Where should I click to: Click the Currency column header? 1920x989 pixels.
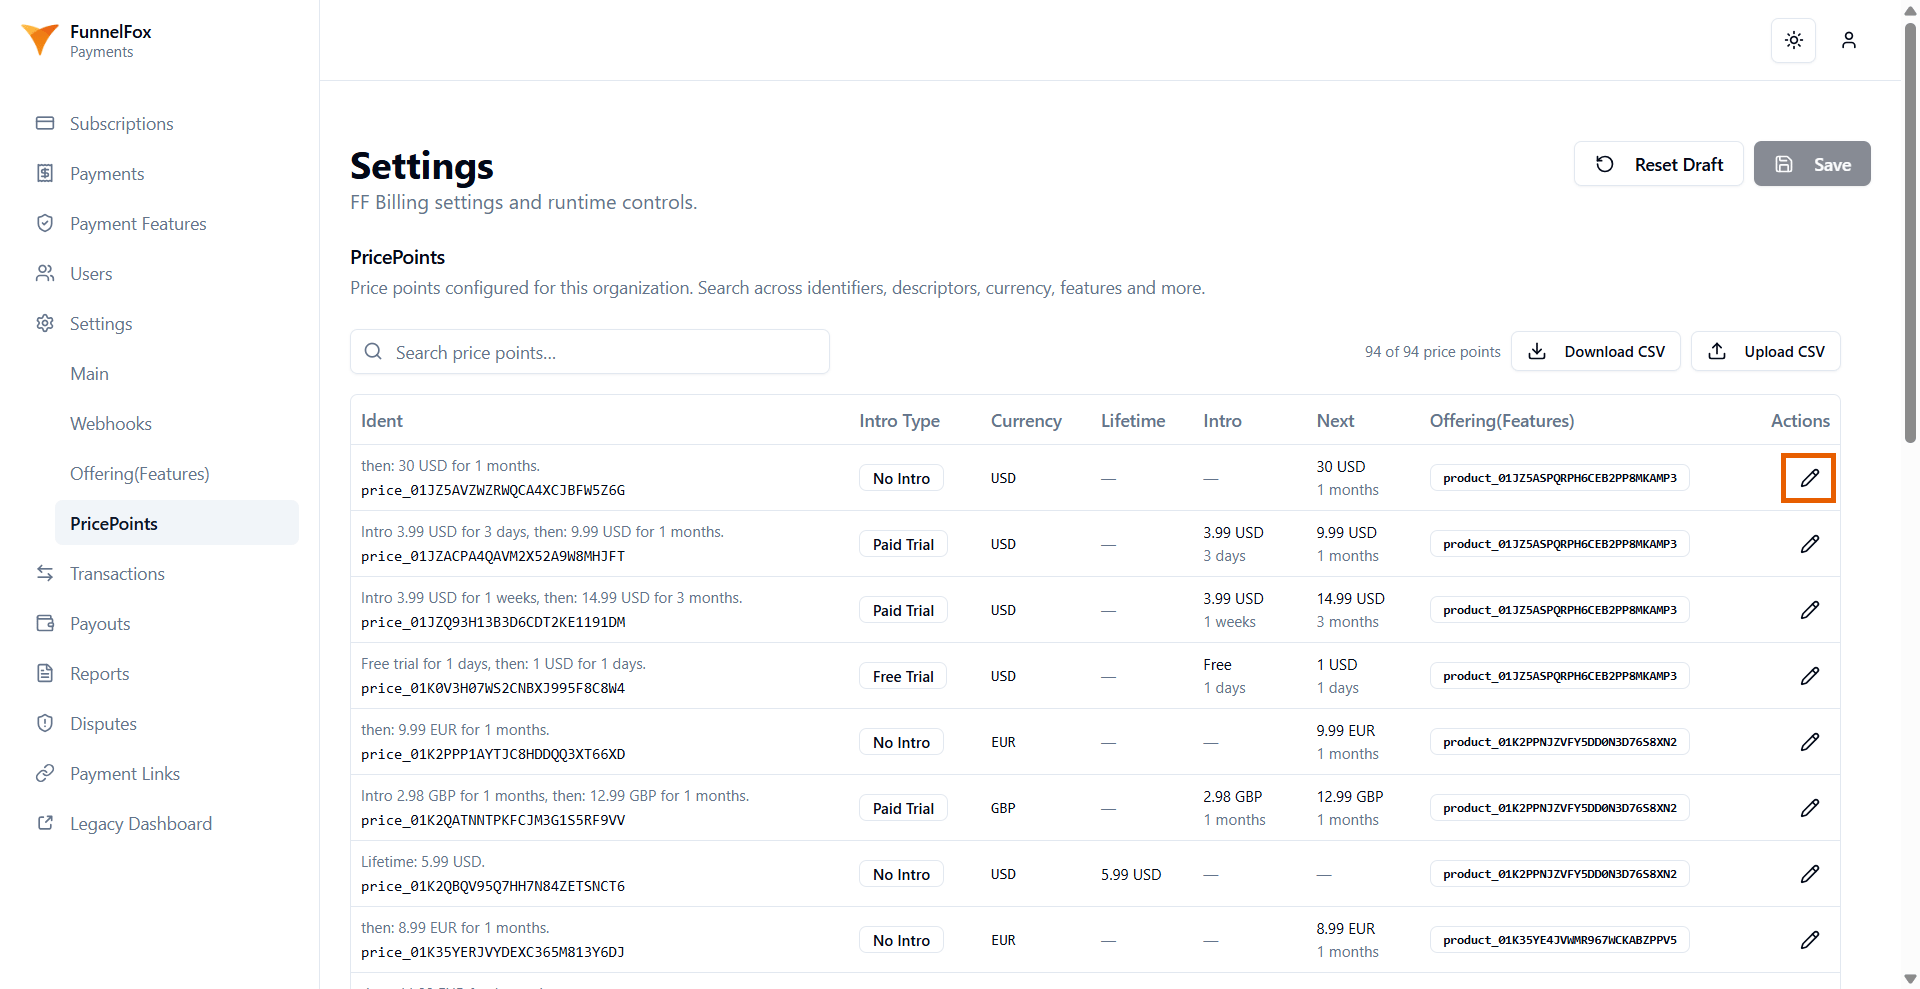(1026, 421)
